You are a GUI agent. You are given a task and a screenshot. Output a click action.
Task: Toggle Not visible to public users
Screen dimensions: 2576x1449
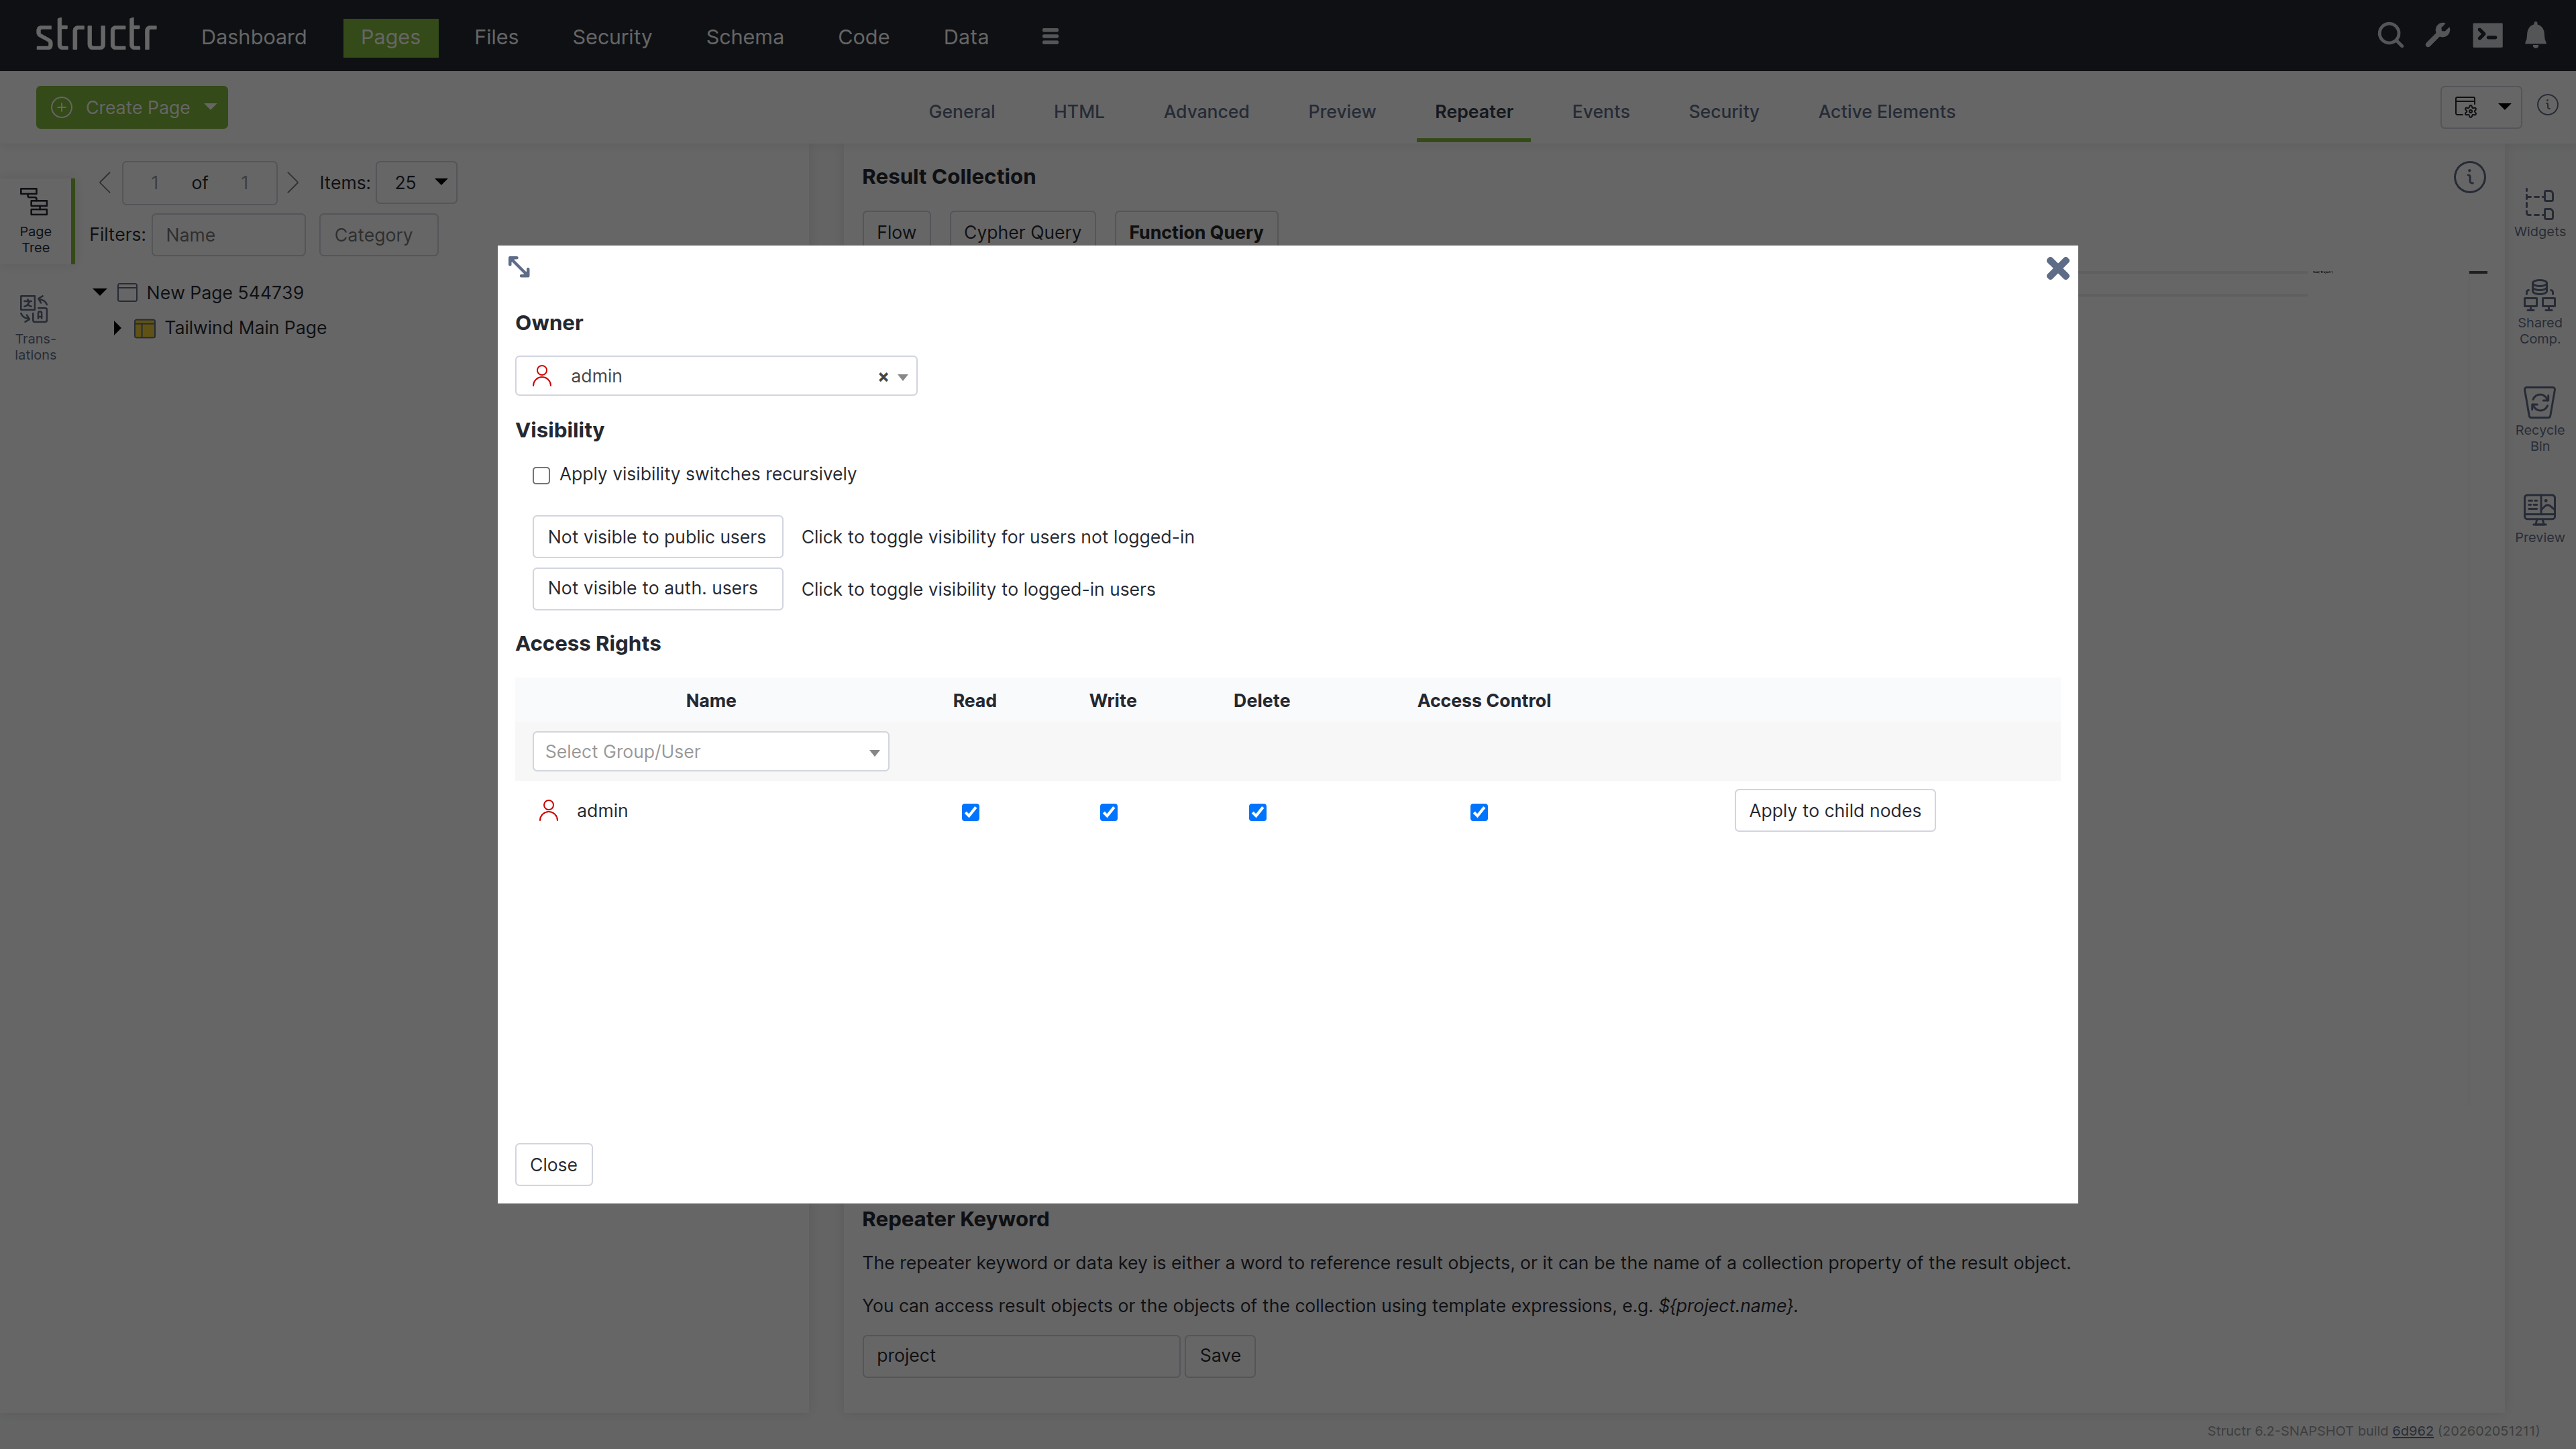pyautogui.click(x=656, y=537)
